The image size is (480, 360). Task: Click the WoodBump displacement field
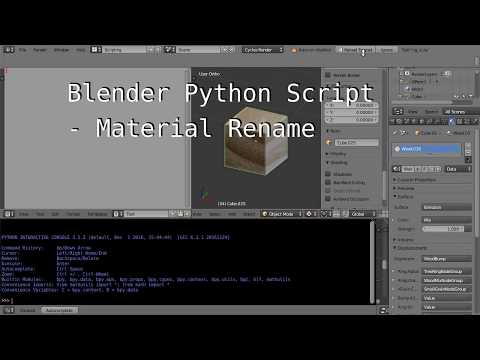[447, 259]
